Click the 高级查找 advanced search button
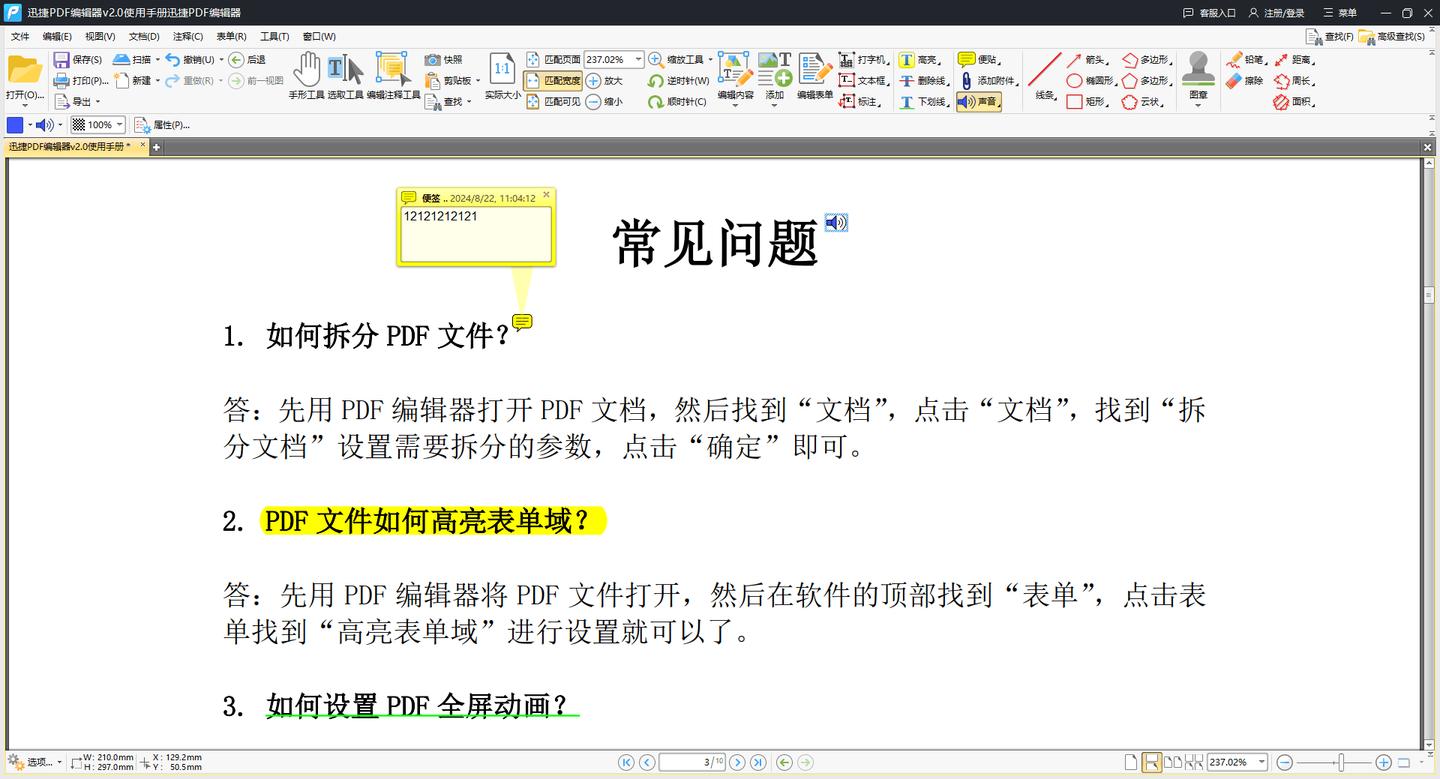Image resolution: width=1440 pixels, height=779 pixels. coord(1400,36)
